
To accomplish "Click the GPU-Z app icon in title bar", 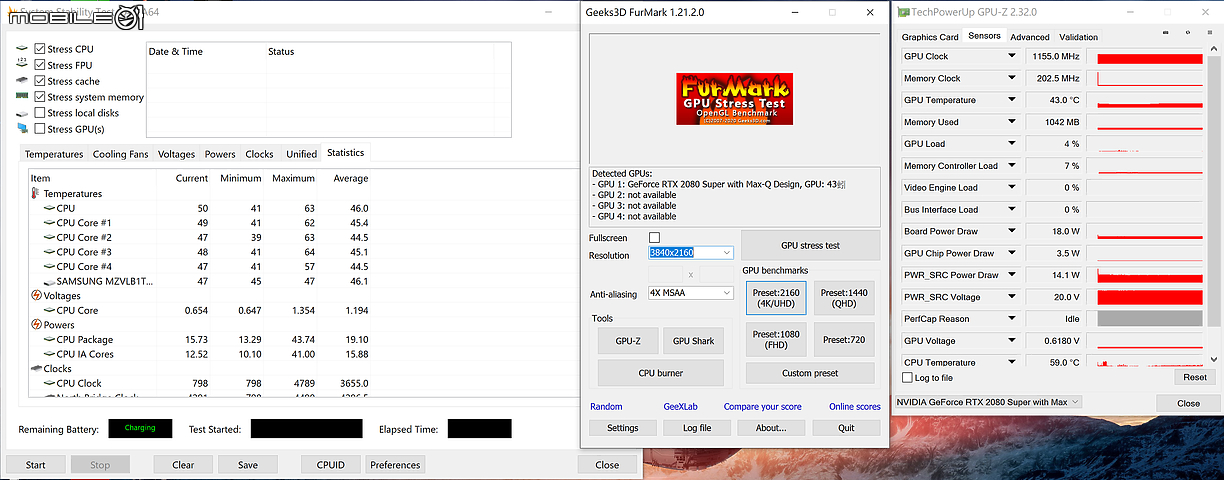I will coord(904,12).
